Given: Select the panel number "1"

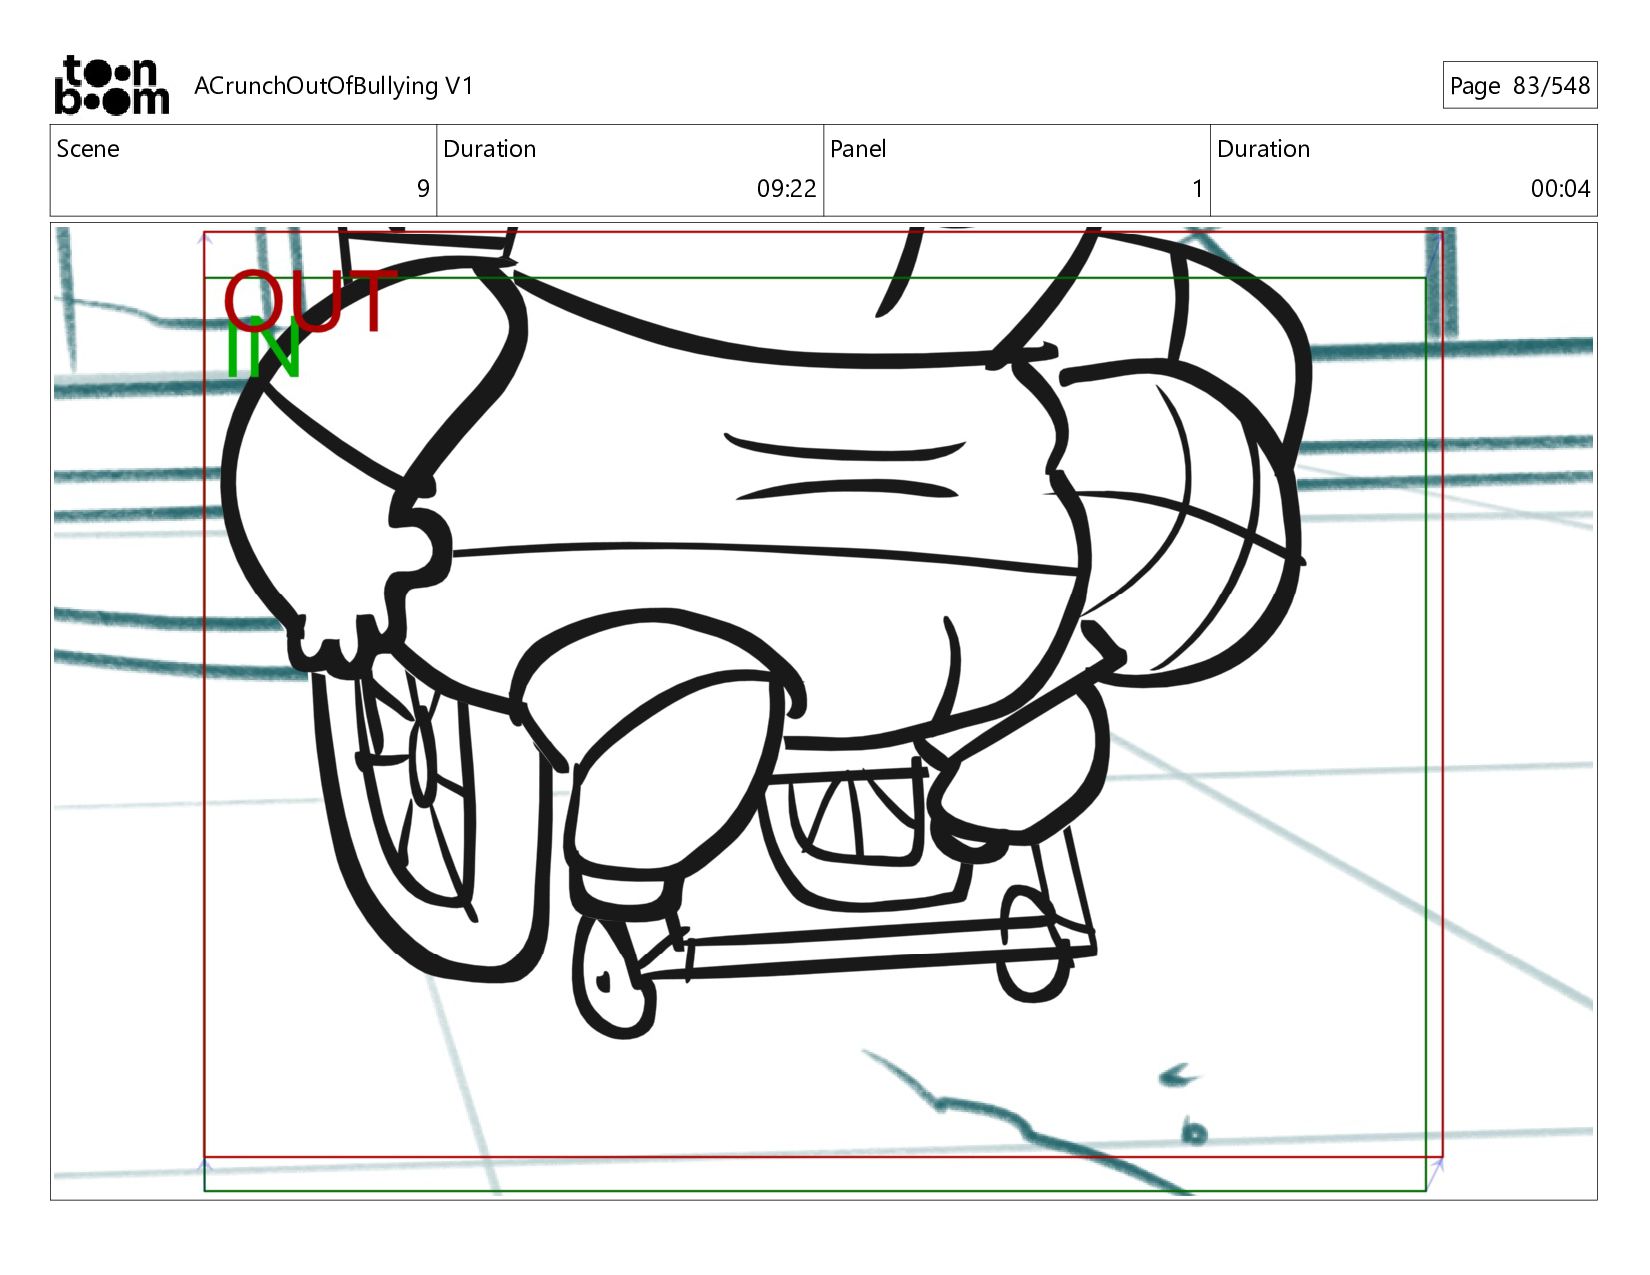Looking at the screenshot, I should tap(1197, 189).
